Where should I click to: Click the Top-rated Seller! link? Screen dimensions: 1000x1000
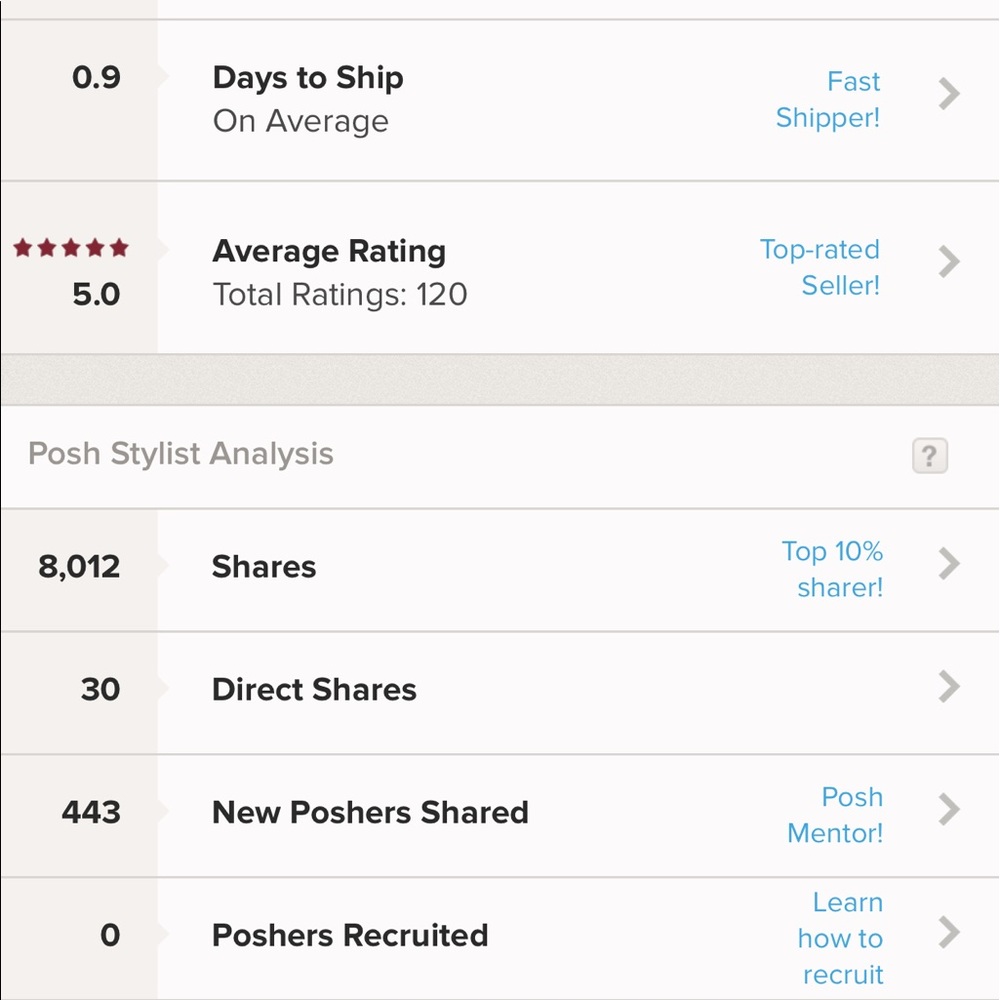click(x=820, y=267)
